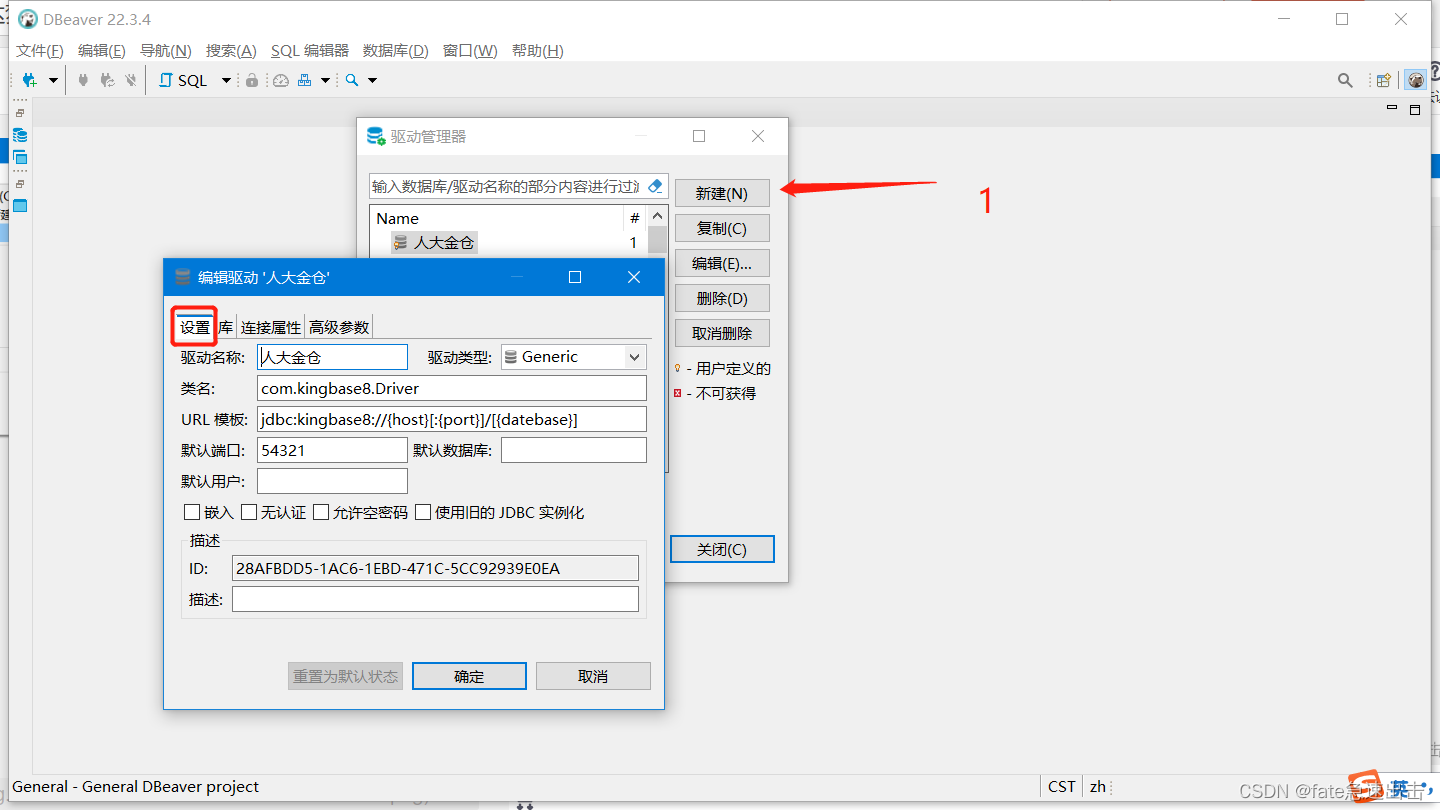This screenshot has height=810, width=1440.
Task: Open the new connection dropdown arrow
Action: pyautogui.click(x=53, y=80)
